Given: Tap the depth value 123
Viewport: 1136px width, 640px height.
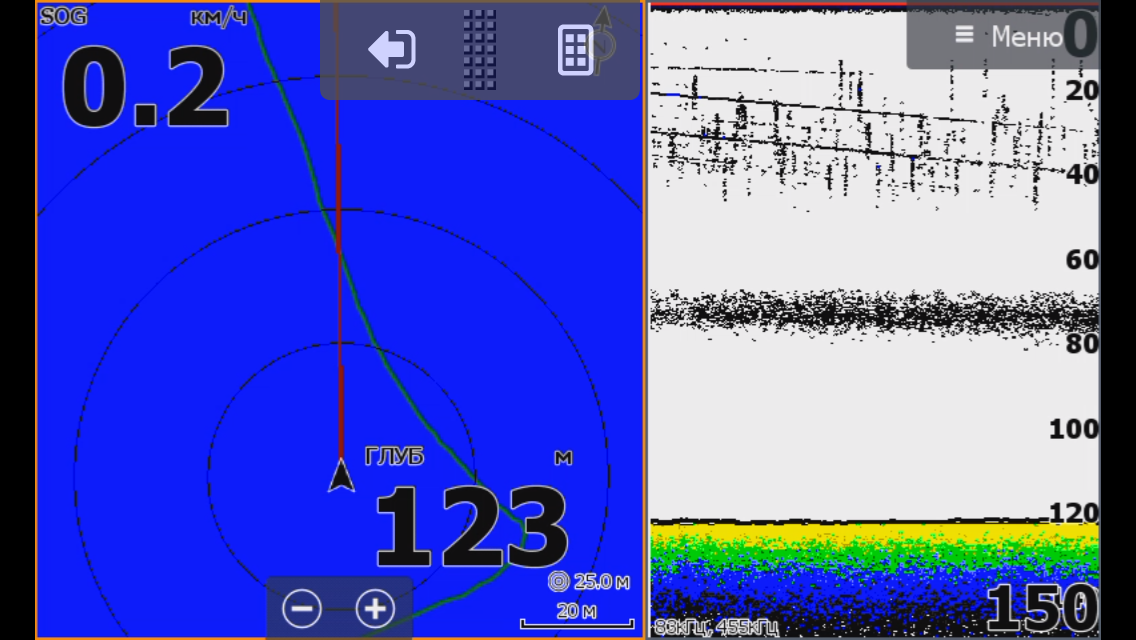Looking at the screenshot, I should [471, 527].
